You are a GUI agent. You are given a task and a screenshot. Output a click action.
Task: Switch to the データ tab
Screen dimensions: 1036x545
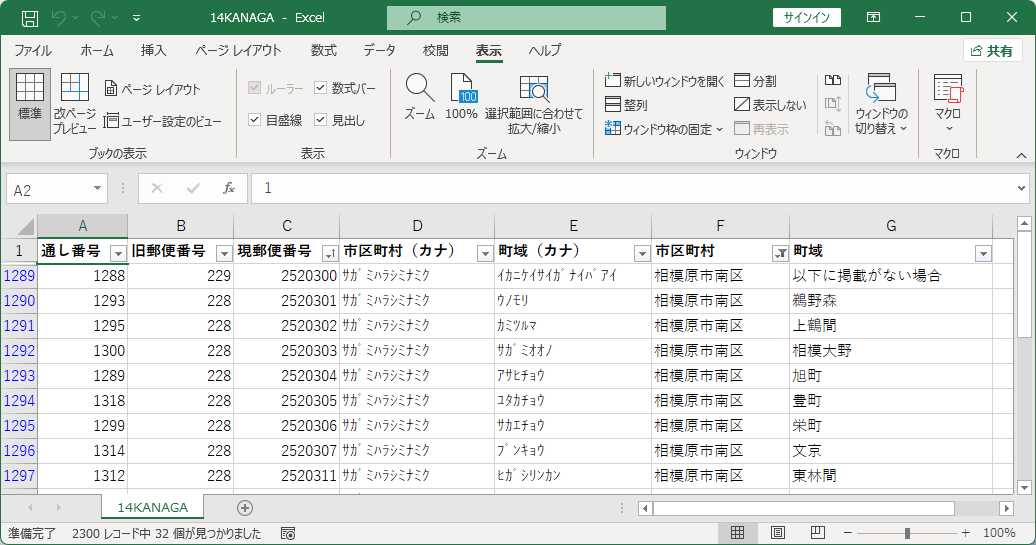(x=379, y=50)
